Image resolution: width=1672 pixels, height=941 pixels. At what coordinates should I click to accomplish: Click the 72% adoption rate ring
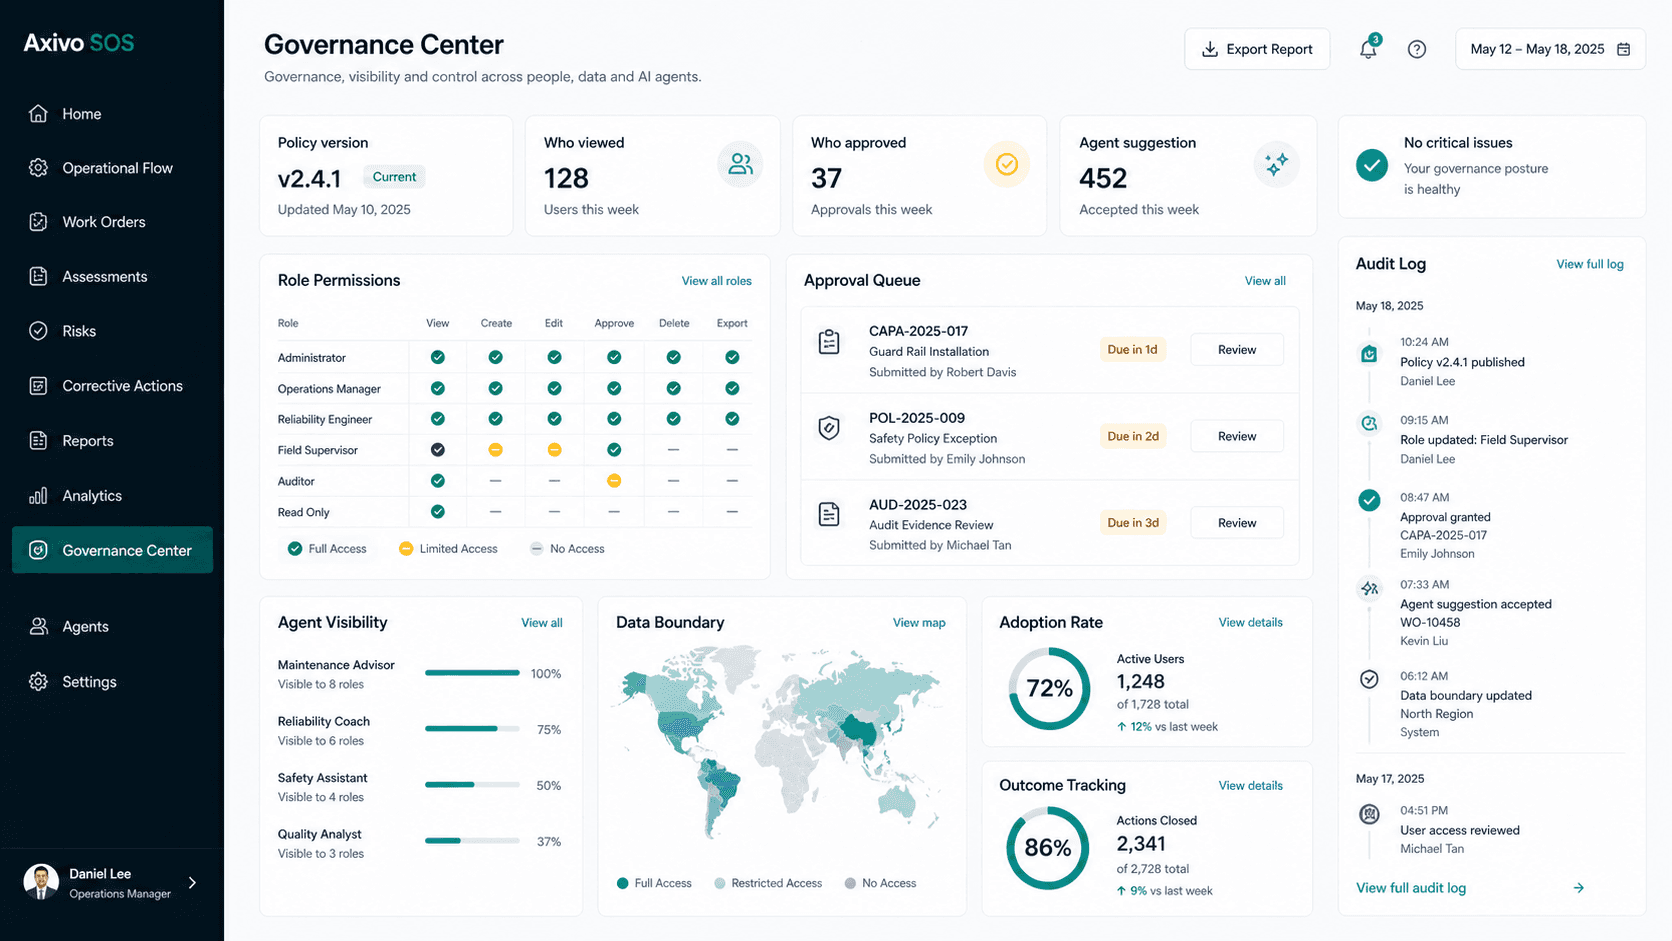click(1049, 688)
